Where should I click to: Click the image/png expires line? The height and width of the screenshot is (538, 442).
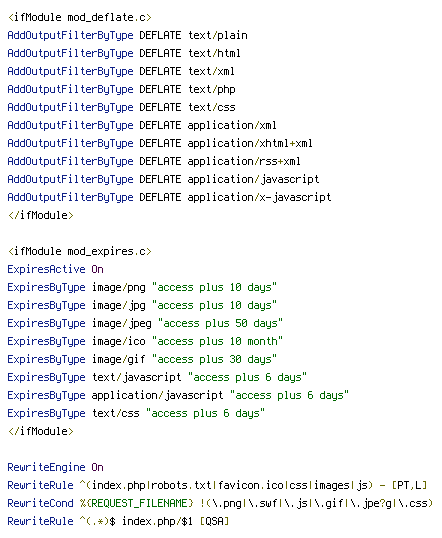(x=142, y=287)
